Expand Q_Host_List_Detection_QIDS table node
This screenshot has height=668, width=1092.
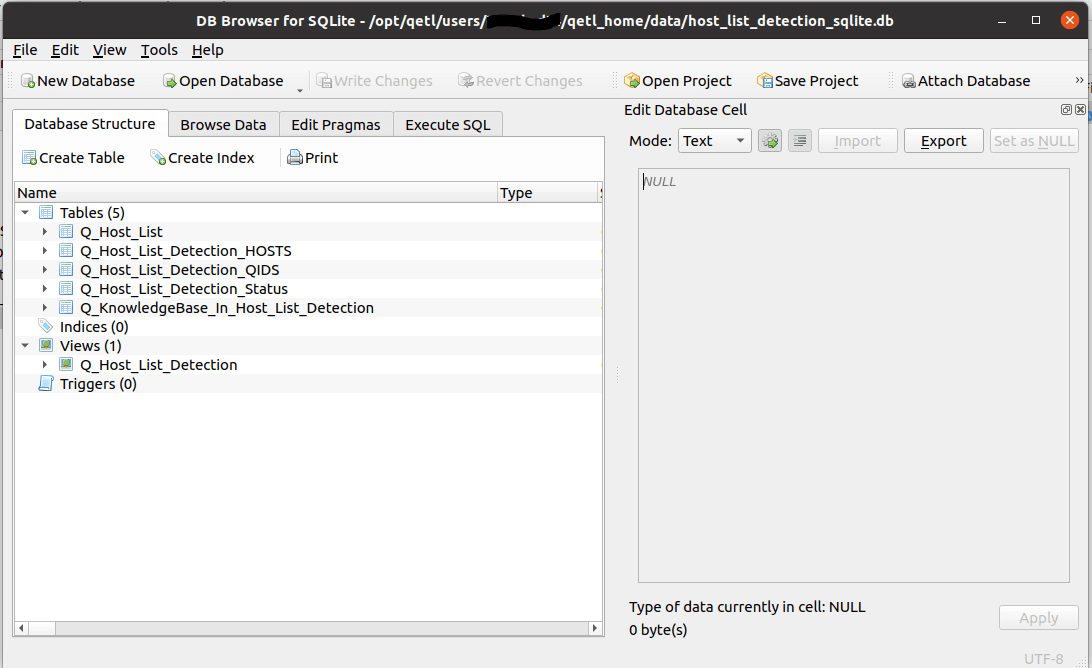45,270
